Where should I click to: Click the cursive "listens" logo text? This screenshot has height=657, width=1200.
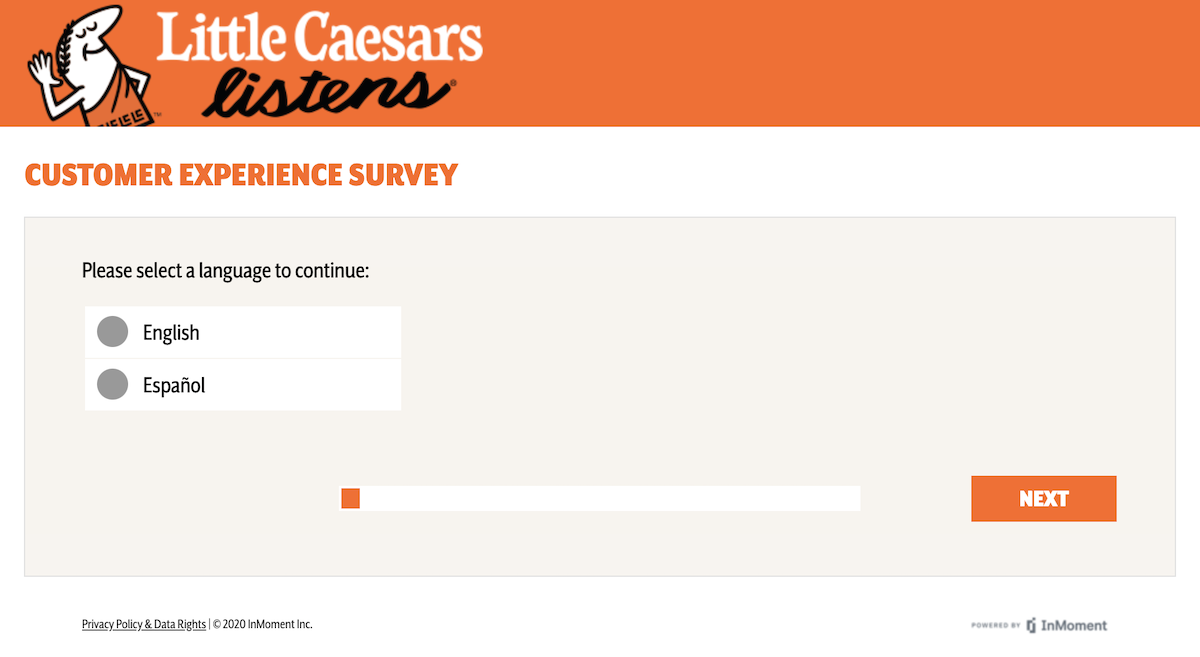331,92
